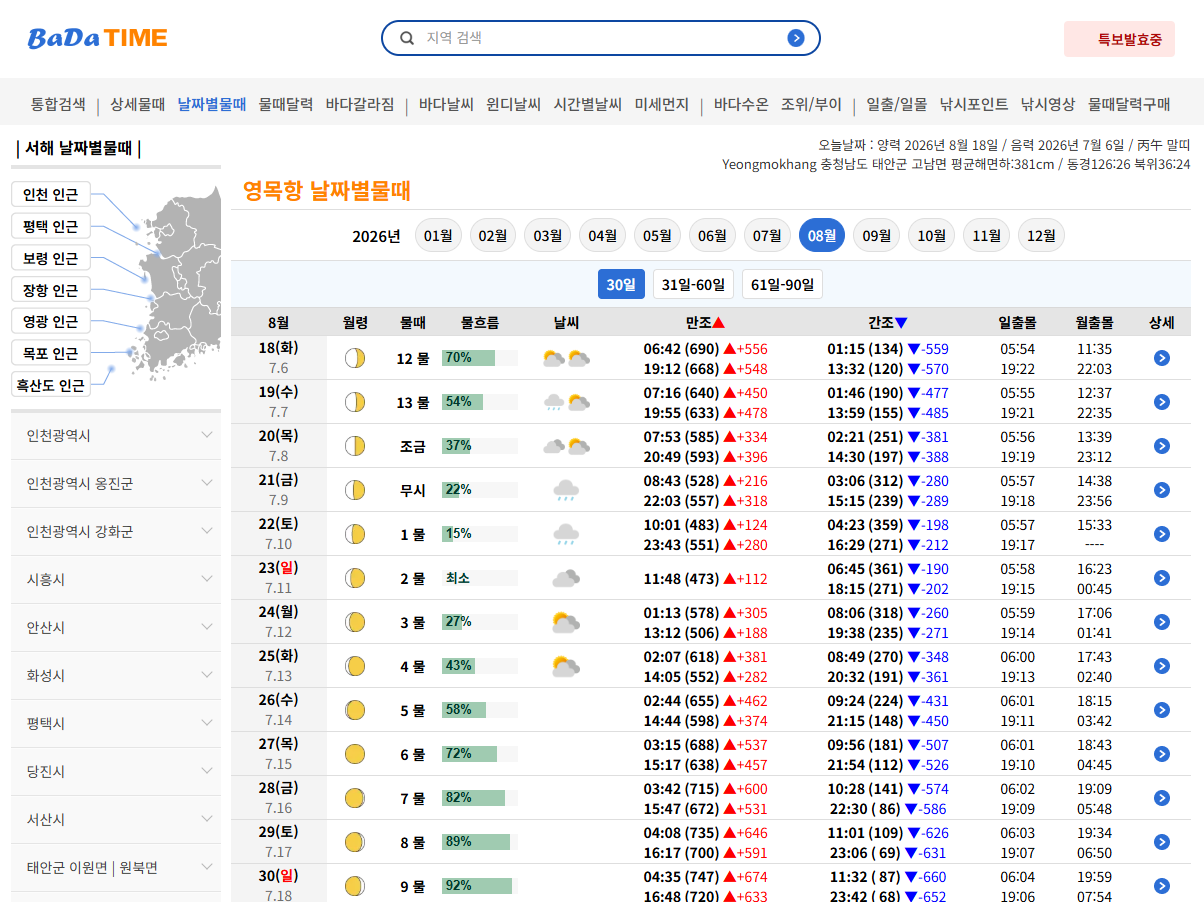This screenshot has height=902, width=1204.
Task: Click the 15% tide flow bar
Action: click(480, 534)
